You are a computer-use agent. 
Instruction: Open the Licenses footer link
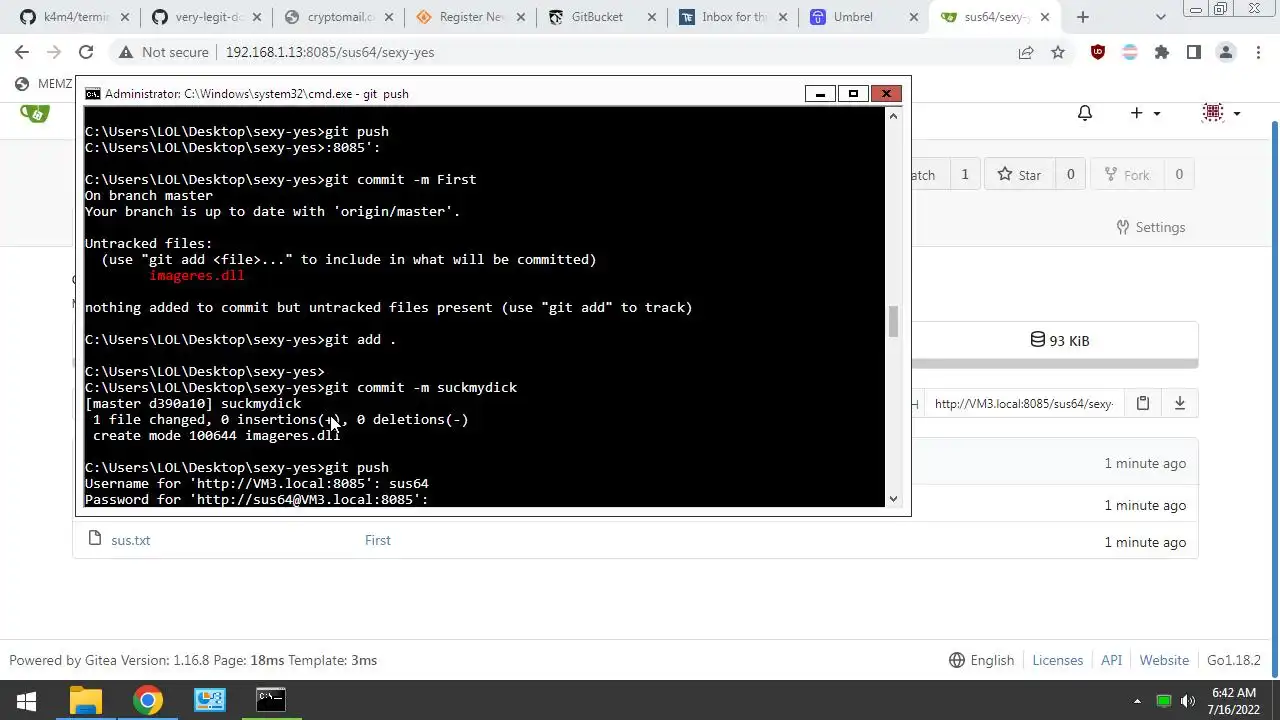click(x=1058, y=660)
